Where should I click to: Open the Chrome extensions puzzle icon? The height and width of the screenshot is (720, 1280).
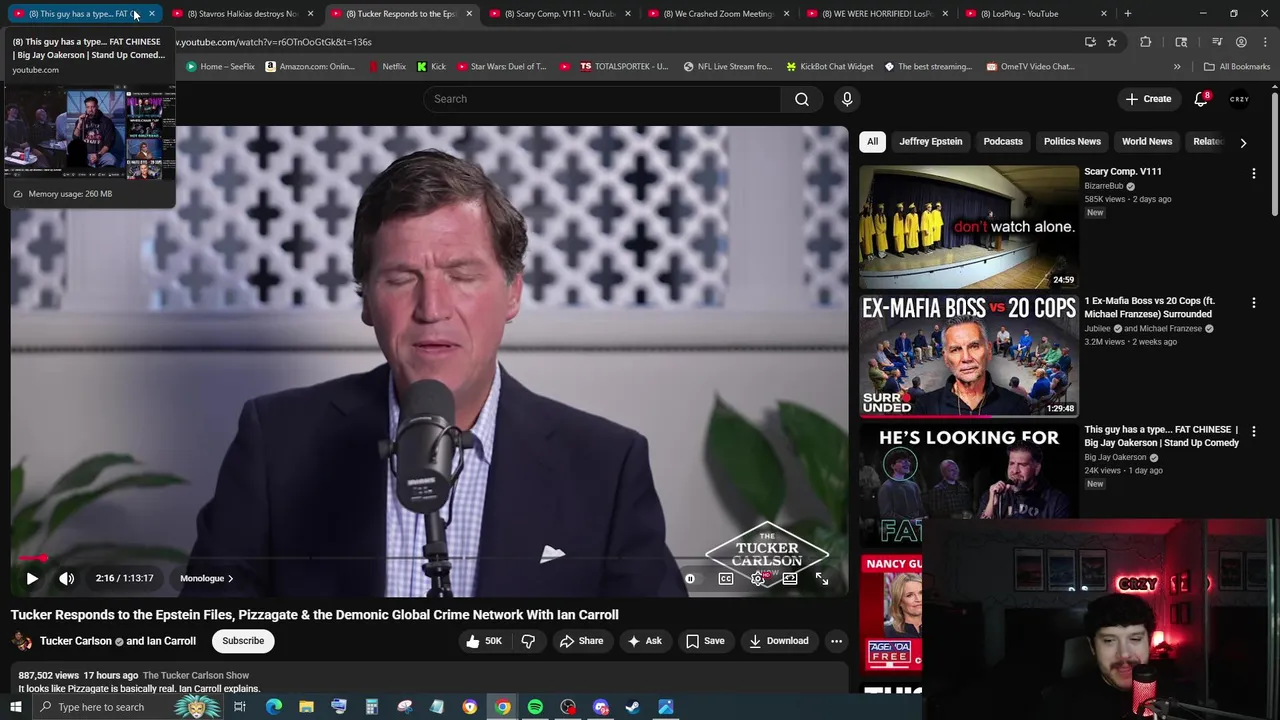[x=1146, y=42]
